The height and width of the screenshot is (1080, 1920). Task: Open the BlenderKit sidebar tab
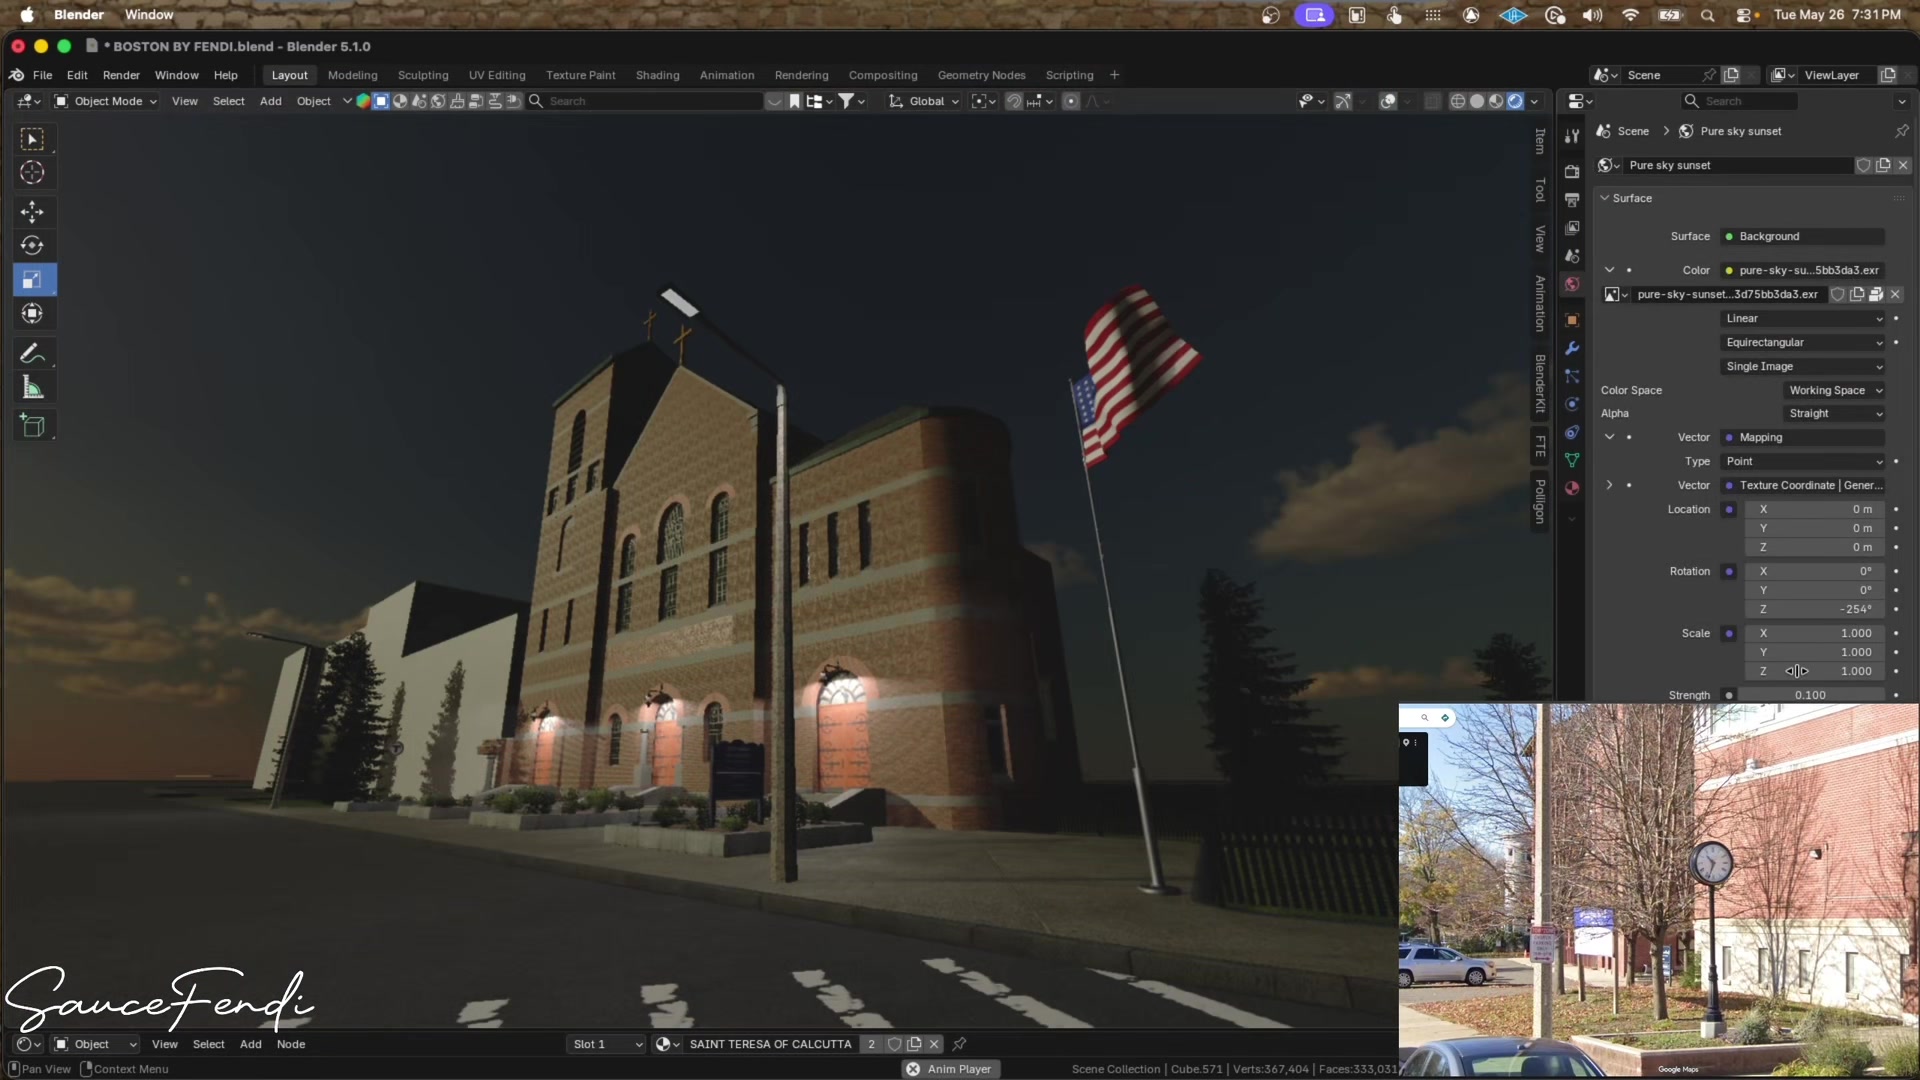click(1540, 383)
